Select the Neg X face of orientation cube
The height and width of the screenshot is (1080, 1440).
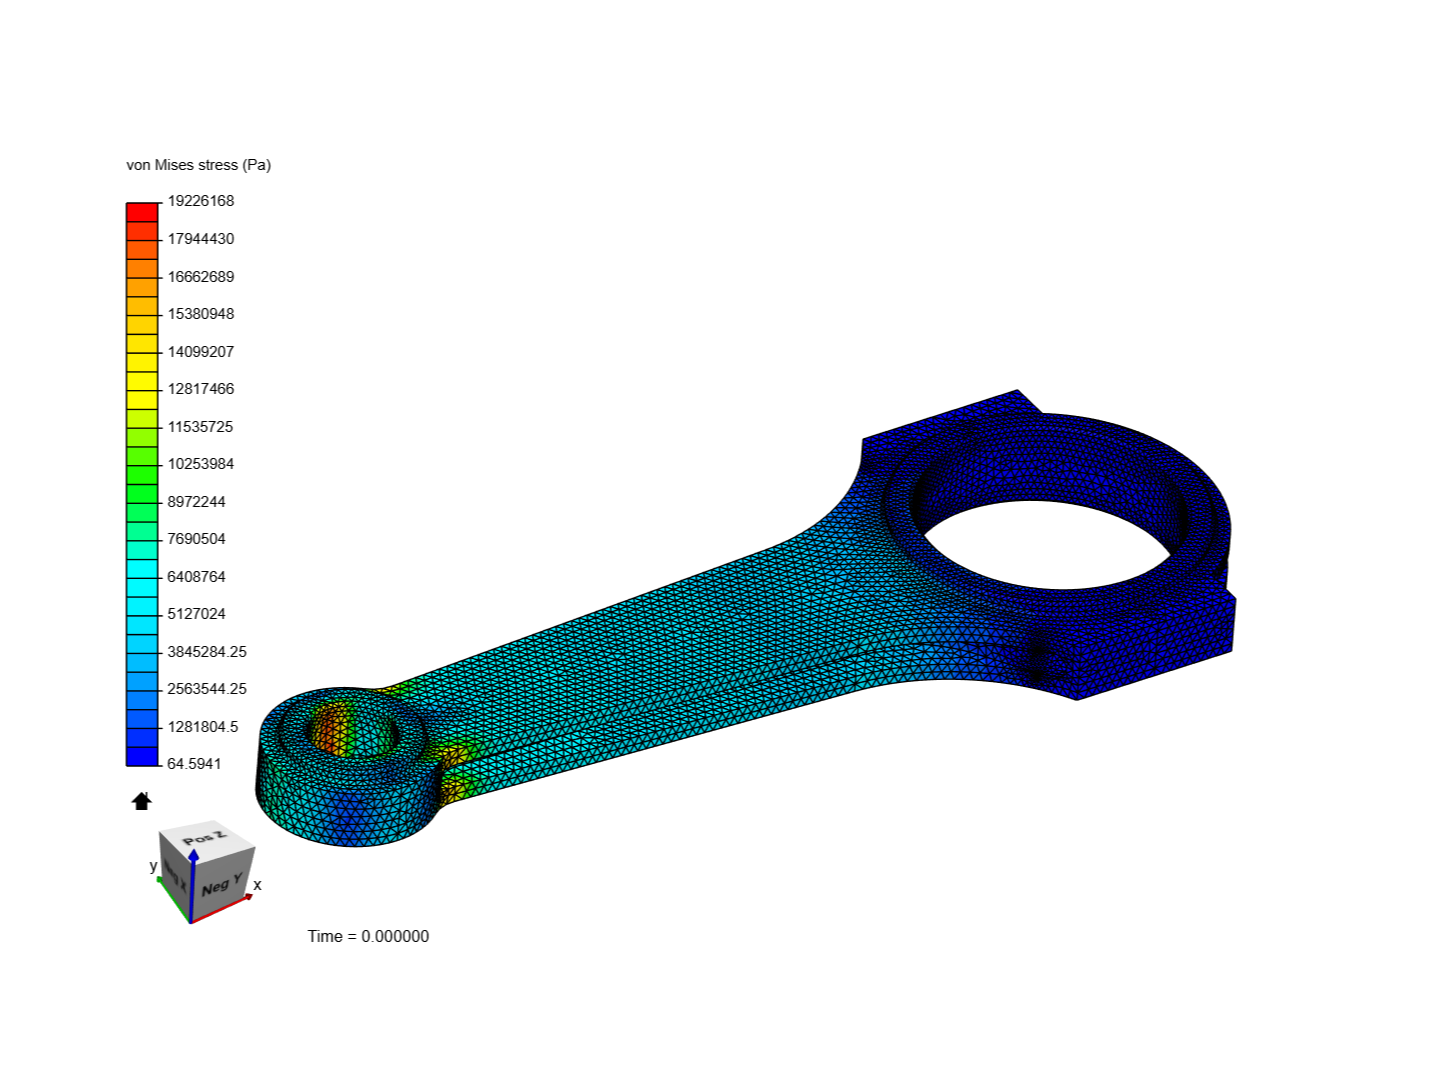click(174, 876)
